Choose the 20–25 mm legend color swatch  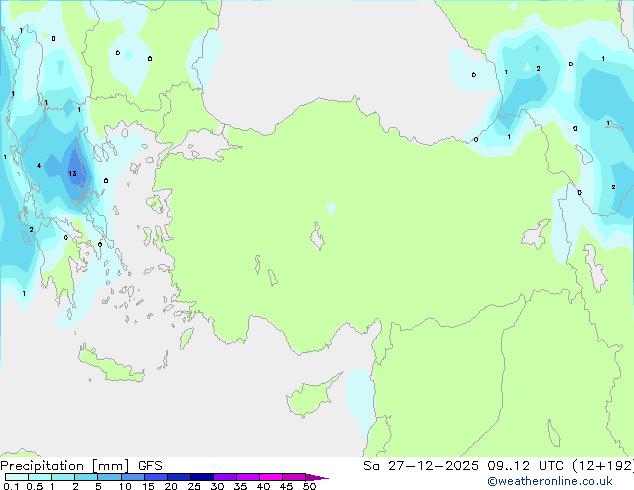point(178,477)
